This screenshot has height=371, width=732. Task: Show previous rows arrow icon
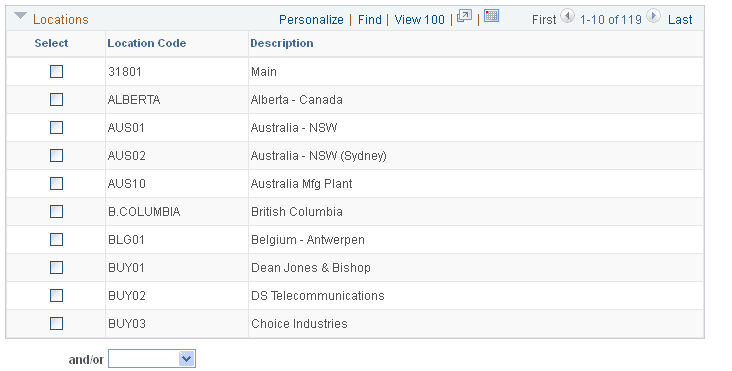[567, 16]
